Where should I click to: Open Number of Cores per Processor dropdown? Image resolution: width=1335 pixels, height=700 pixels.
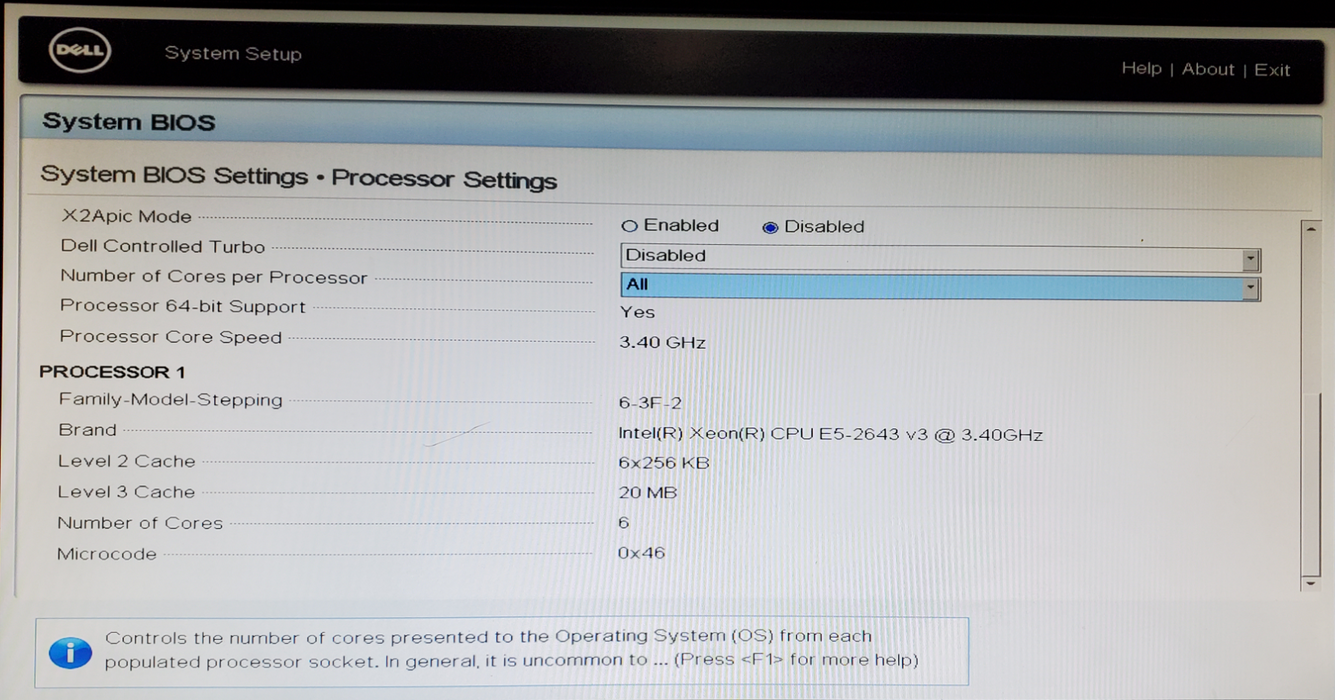940,286
